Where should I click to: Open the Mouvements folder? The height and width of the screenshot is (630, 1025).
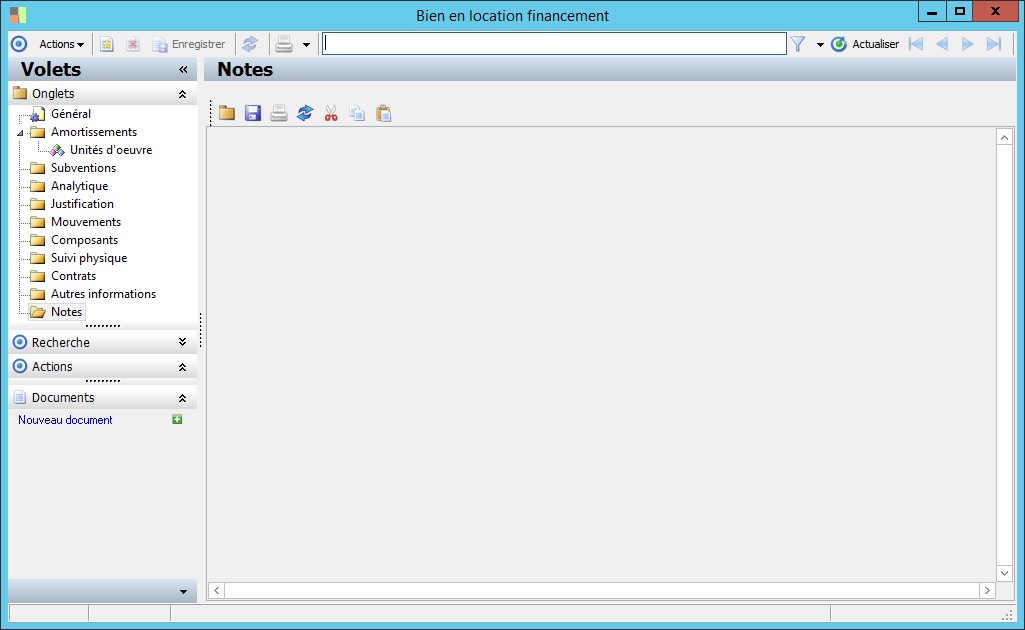tap(86, 222)
